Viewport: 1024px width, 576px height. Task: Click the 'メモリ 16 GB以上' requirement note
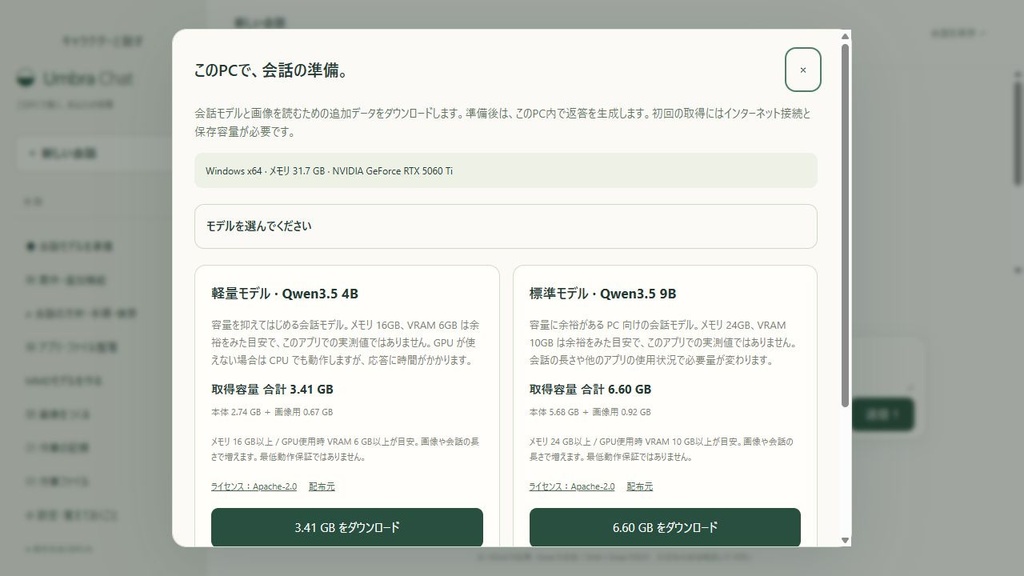point(345,449)
